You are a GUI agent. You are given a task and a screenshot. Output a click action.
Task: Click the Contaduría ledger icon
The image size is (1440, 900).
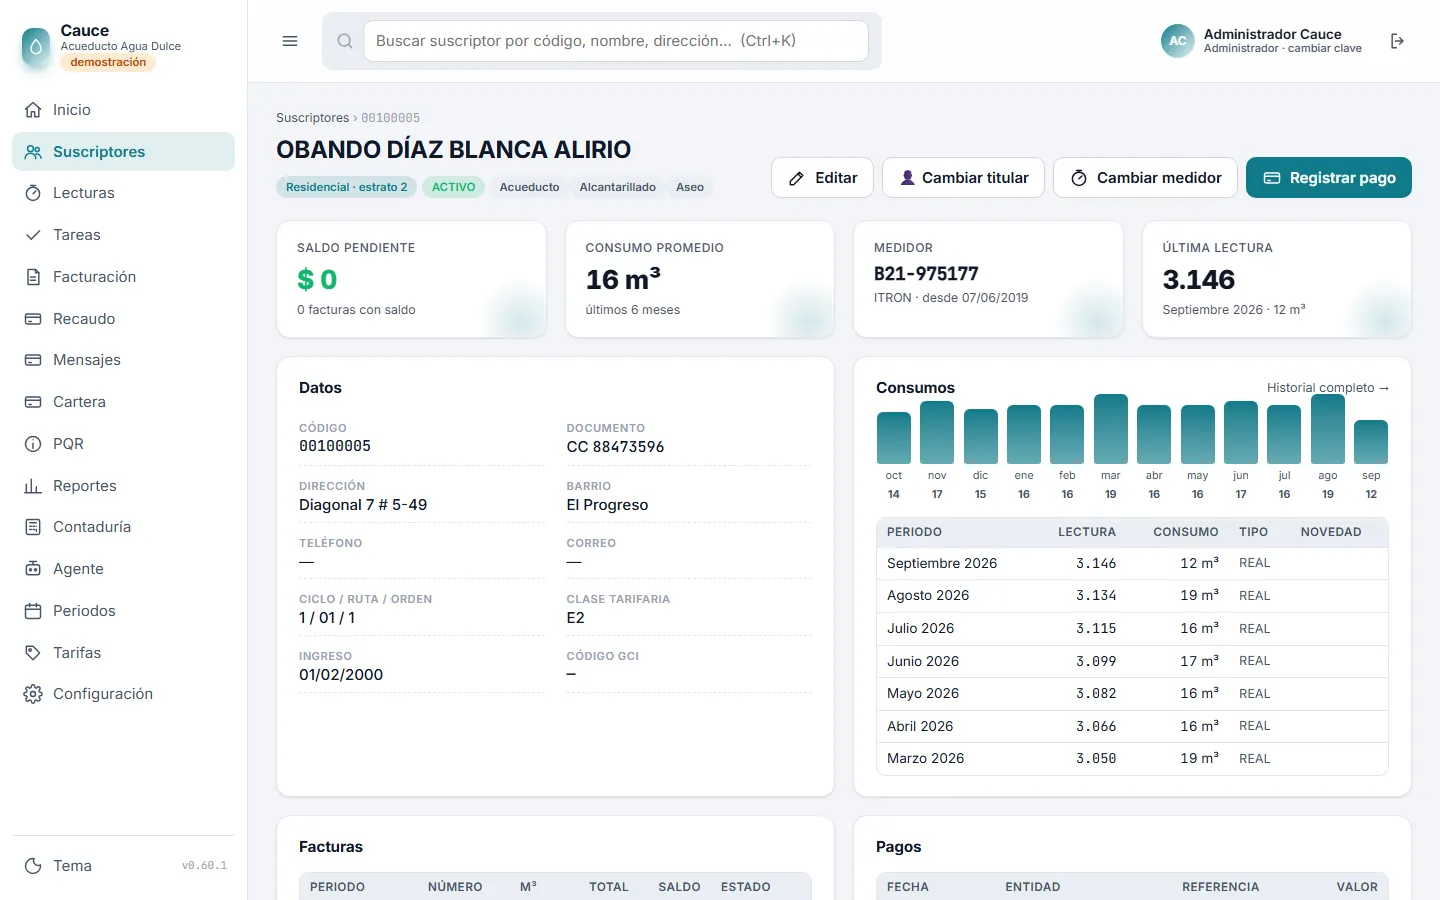(33, 527)
